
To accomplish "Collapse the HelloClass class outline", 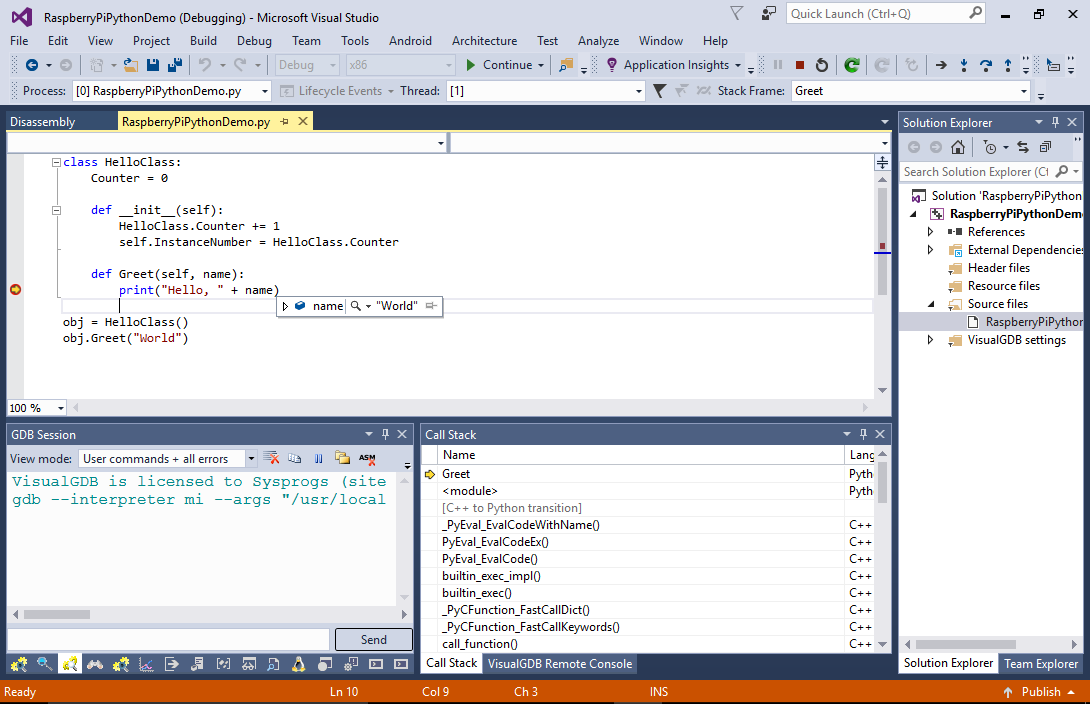I will pos(56,163).
